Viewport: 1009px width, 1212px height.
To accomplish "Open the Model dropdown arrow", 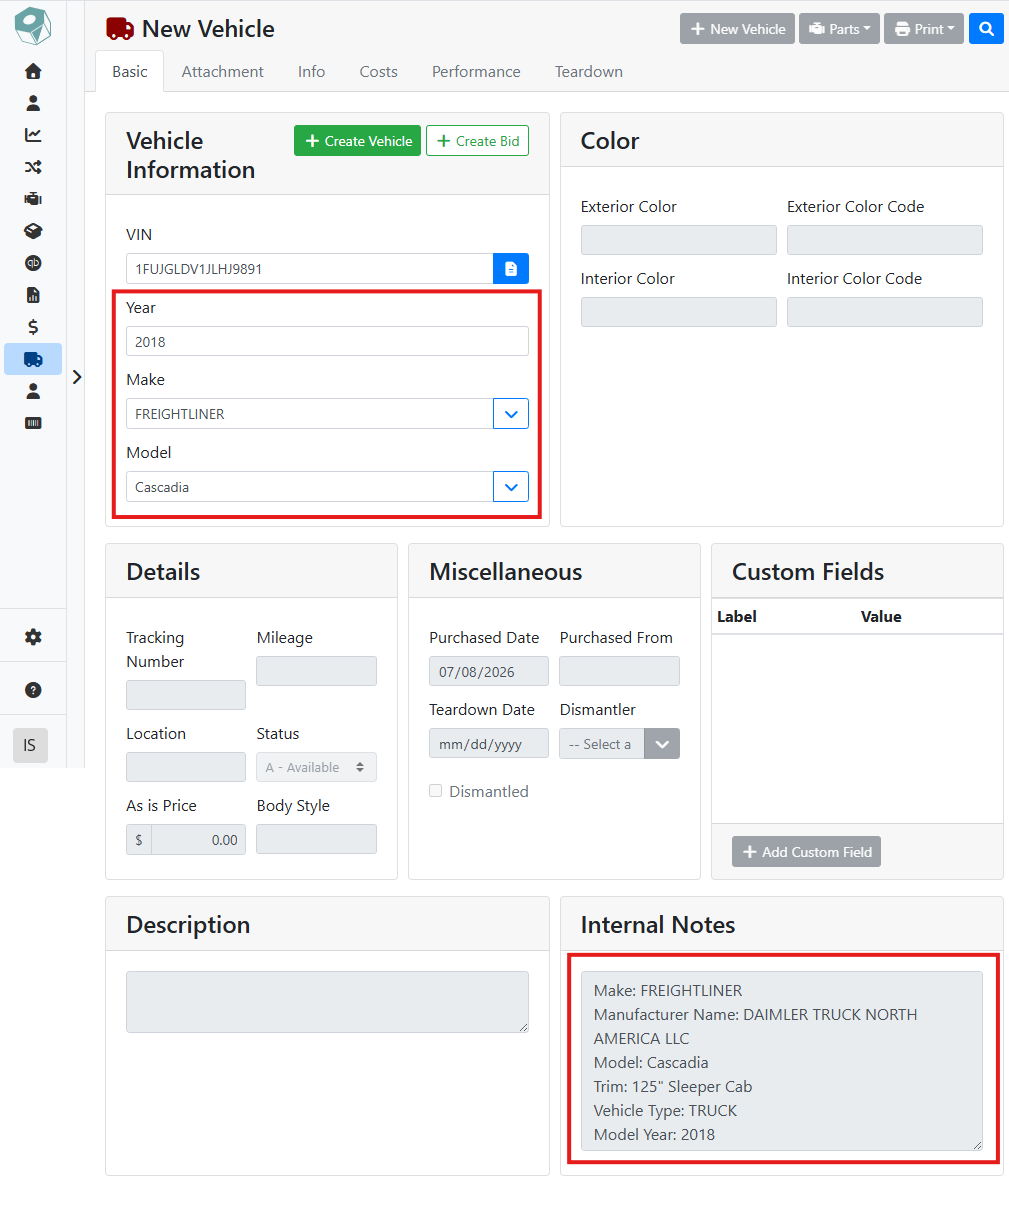I will [511, 487].
